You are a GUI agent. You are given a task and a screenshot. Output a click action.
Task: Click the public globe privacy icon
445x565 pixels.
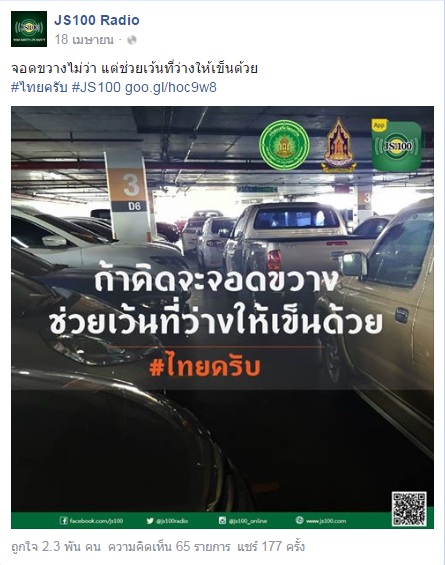tap(132, 40)
